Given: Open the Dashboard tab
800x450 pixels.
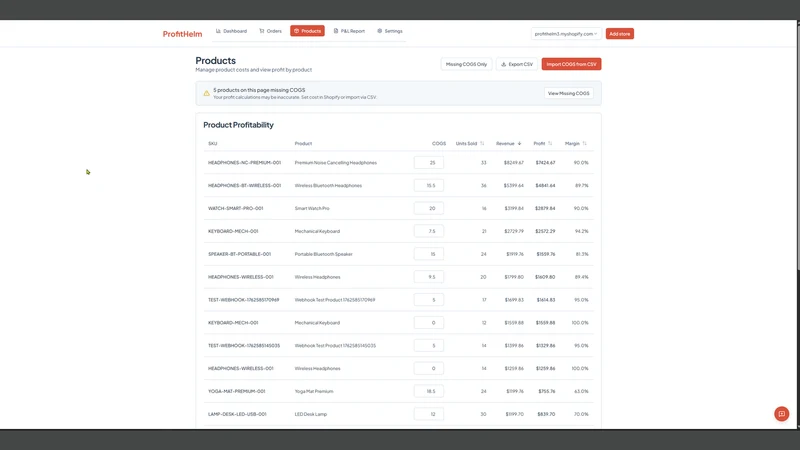Looking at the screenshot, I should point(231,31).
